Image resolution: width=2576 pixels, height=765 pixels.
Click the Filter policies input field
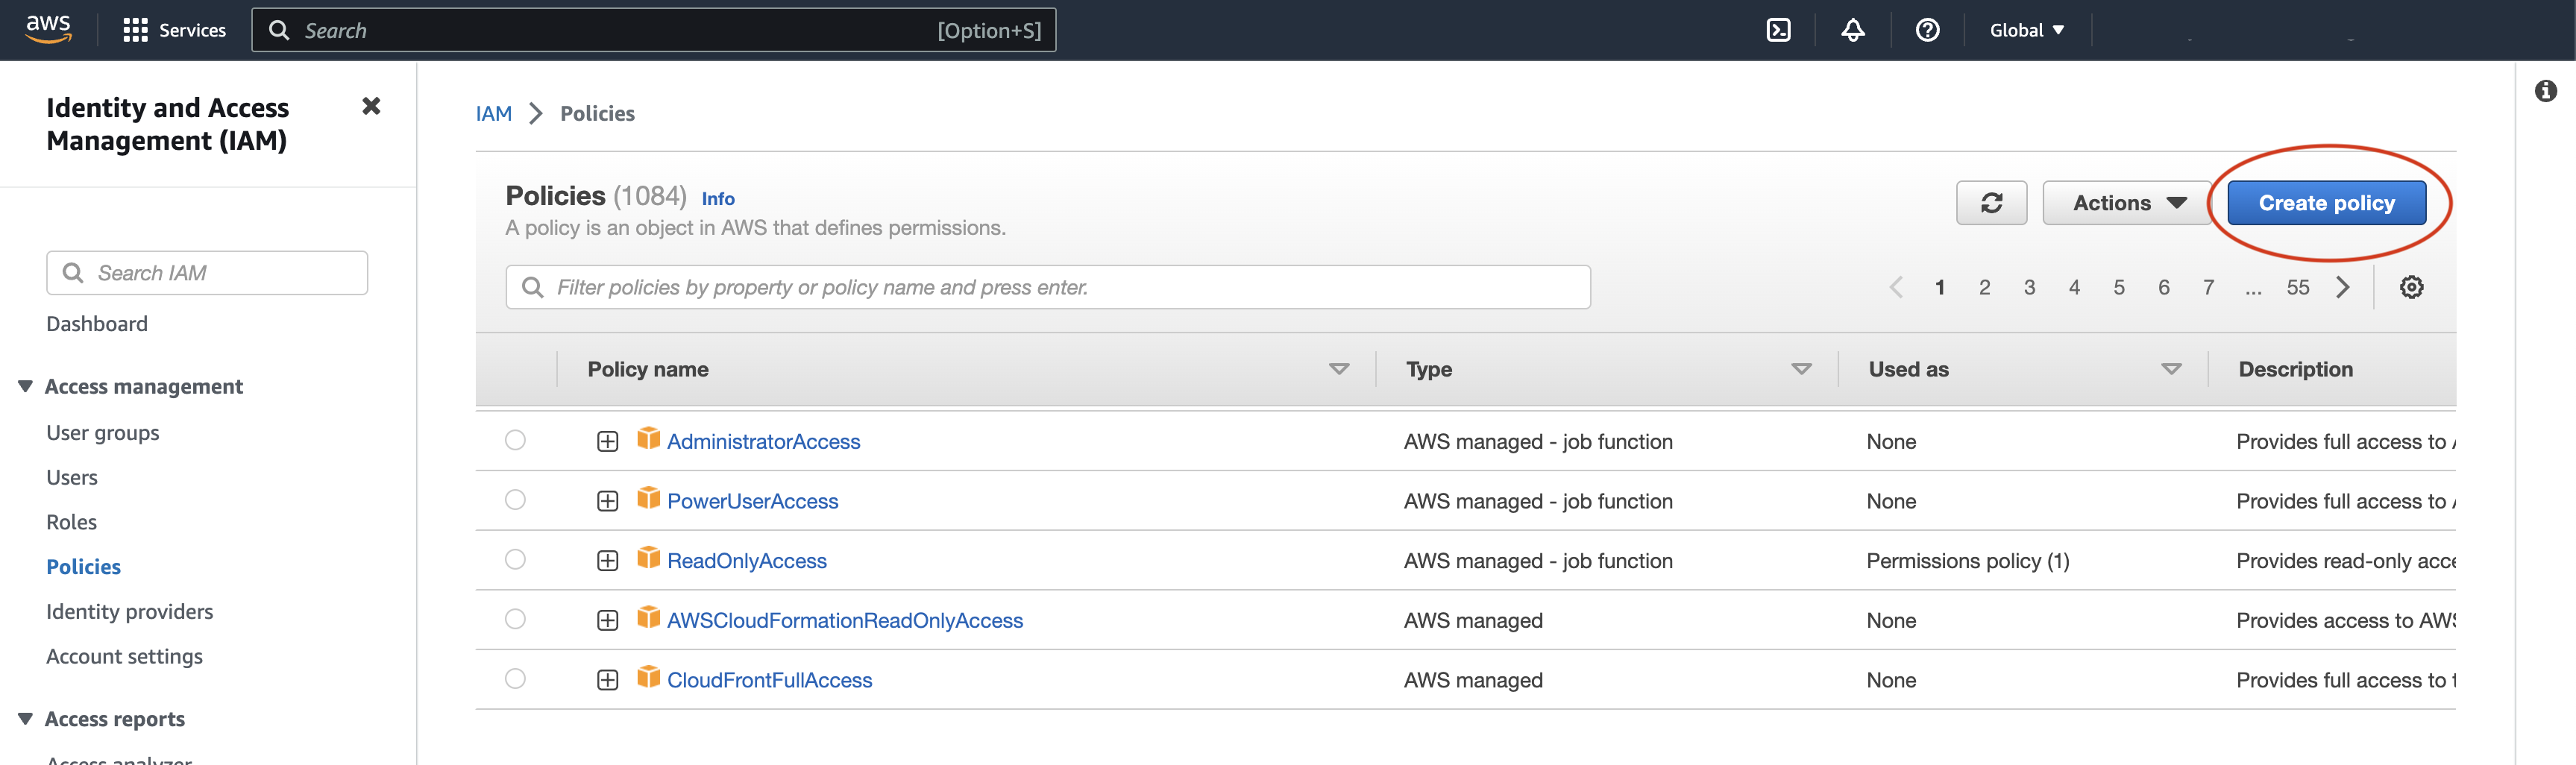pos(1048,287)
